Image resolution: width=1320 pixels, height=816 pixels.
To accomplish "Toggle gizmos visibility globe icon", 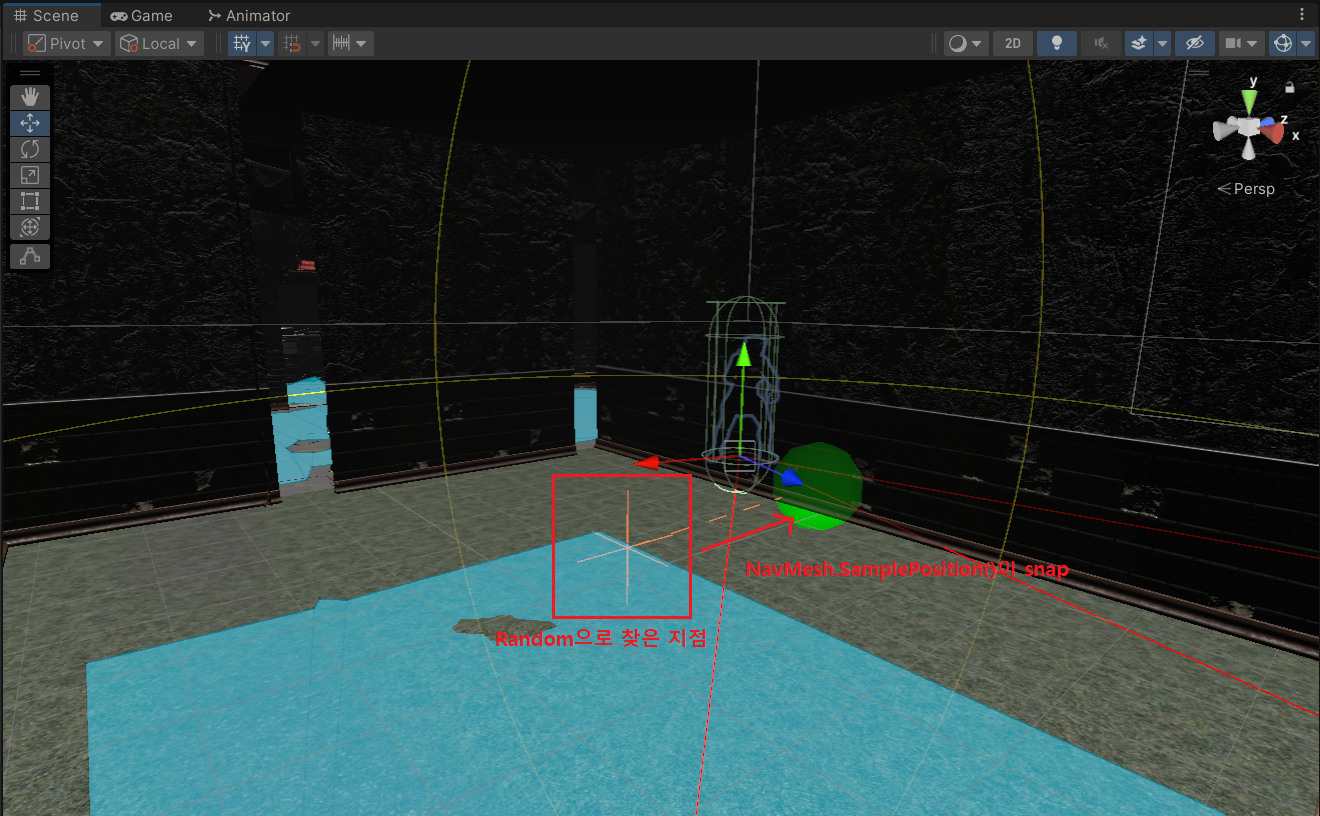I will pos(1282,43).
